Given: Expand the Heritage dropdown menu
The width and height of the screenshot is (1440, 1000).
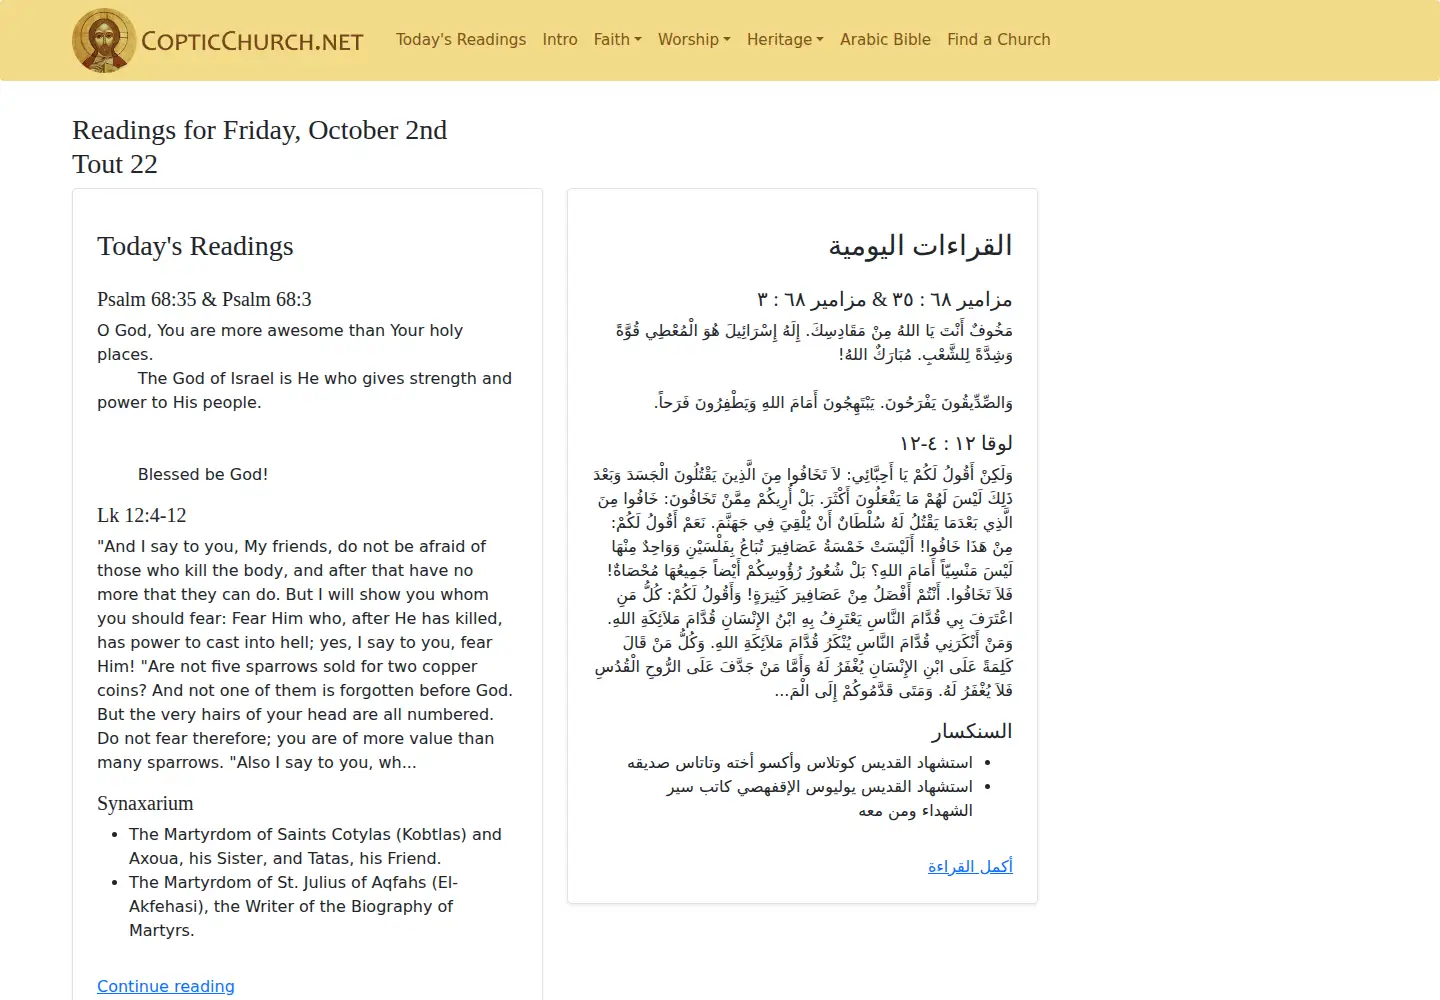Looking at the screenshot, I should pyautogui.click(x=785, y=40).
